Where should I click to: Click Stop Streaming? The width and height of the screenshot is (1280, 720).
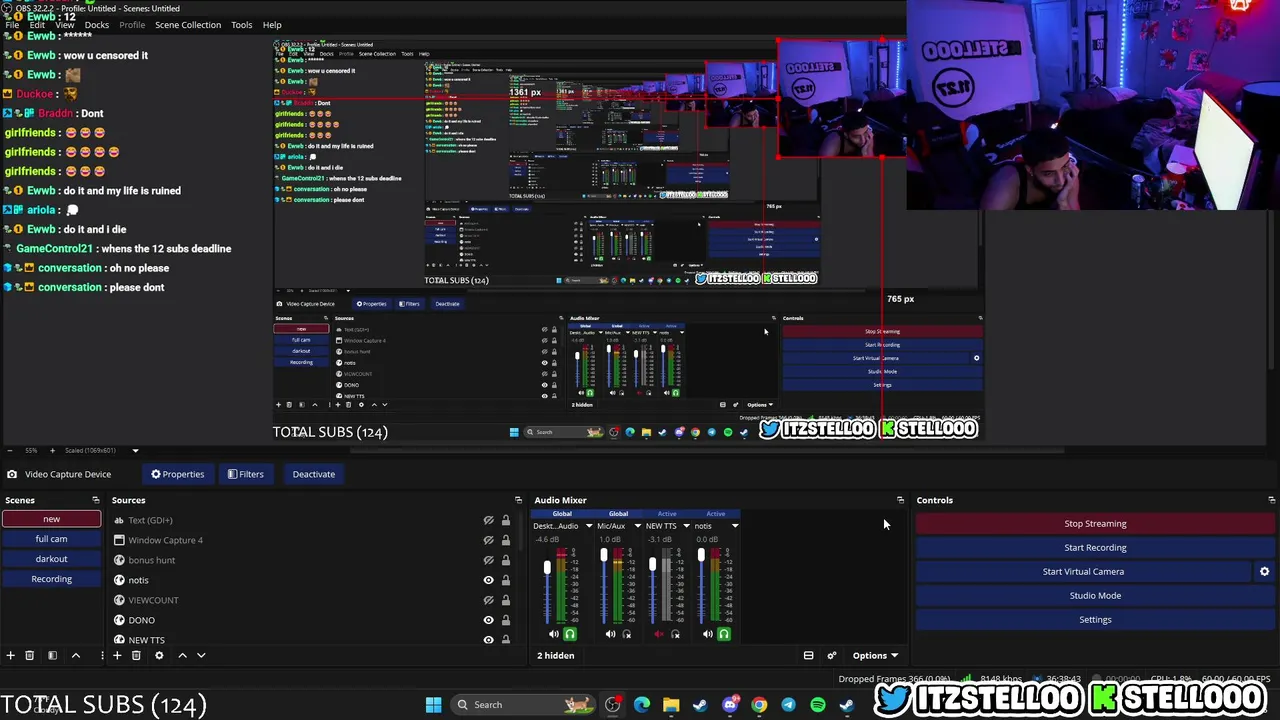(x=1095, y=523)
